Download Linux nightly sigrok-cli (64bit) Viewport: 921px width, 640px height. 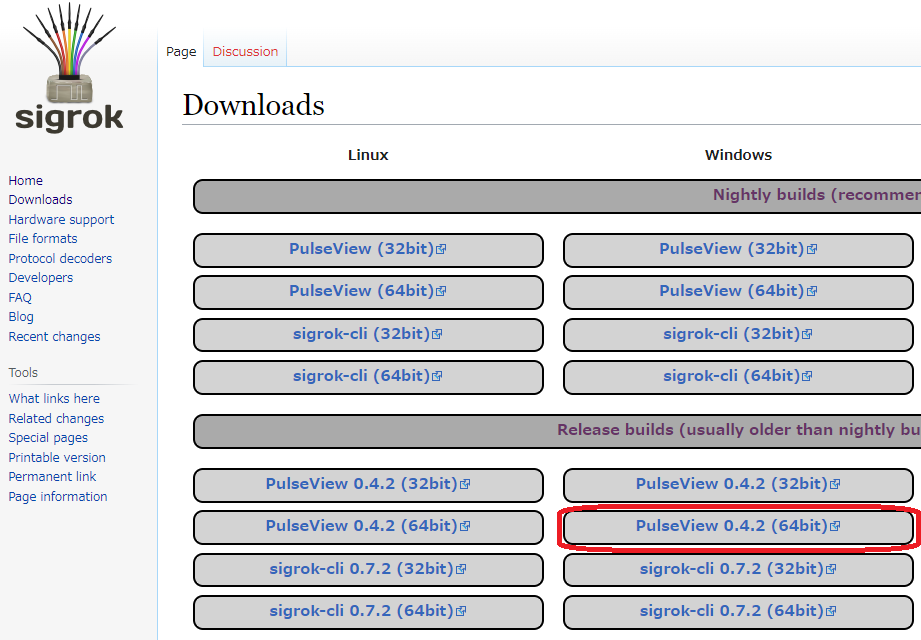point(368,376)
